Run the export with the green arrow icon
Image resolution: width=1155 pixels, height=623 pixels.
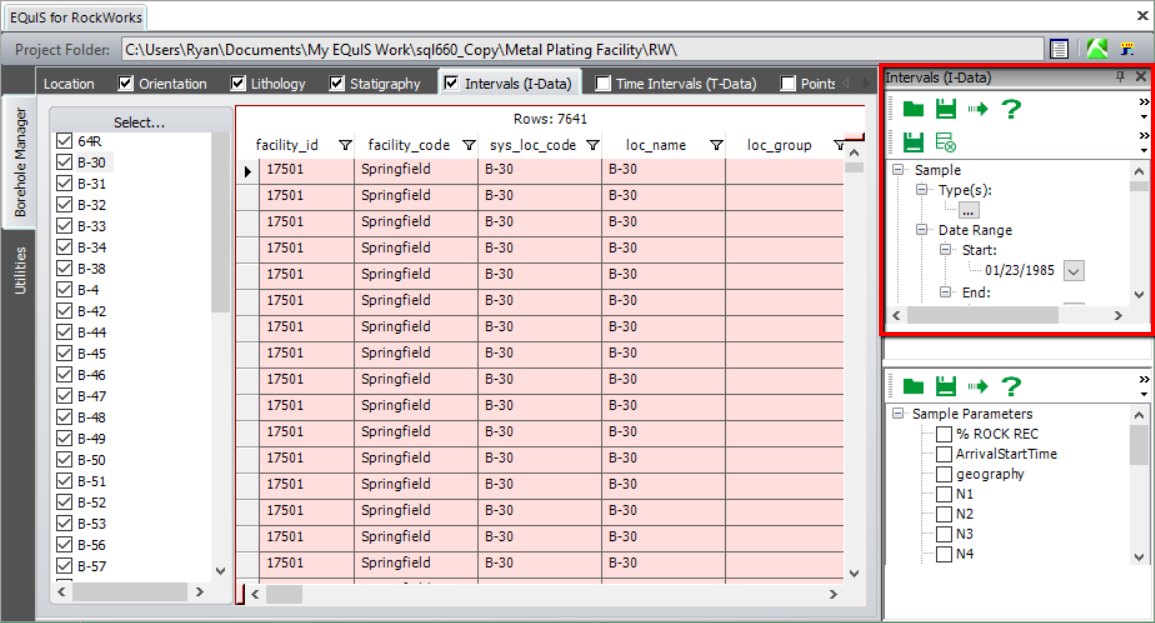[977, 108]
